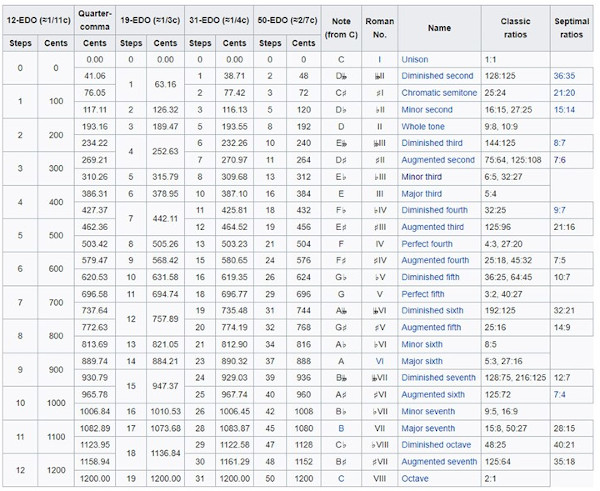Open the 21:20 septimal ratio link

point(565,92)
